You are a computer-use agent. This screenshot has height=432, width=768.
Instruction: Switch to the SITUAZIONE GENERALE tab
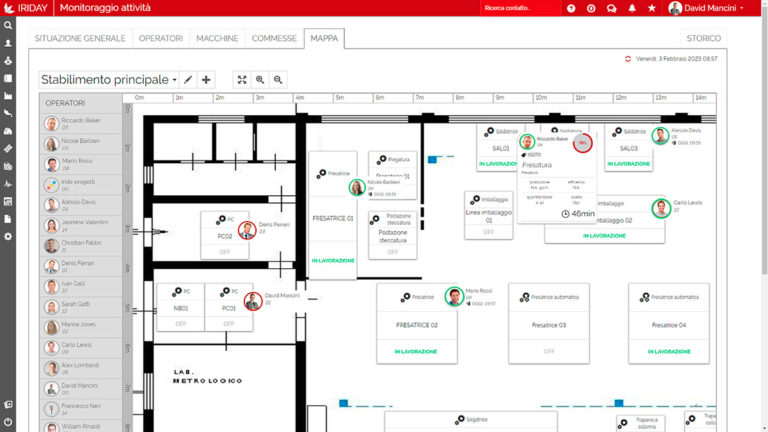click(x=80, y=38)
